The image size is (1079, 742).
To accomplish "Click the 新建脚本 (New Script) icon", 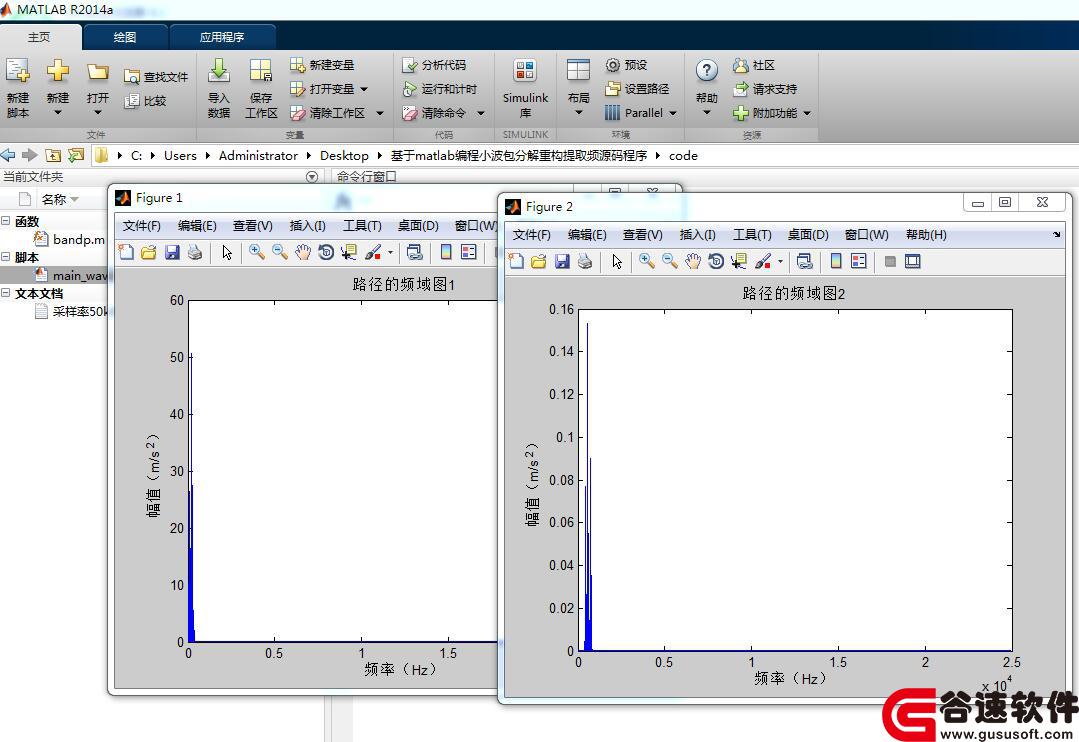I will (17, 70).
